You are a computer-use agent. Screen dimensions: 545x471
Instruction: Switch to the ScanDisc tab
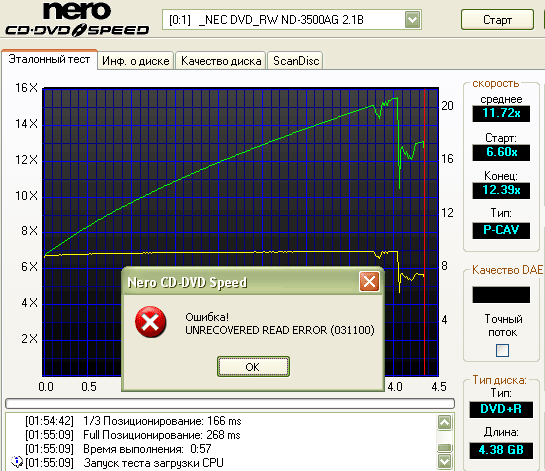coord(296,61)
